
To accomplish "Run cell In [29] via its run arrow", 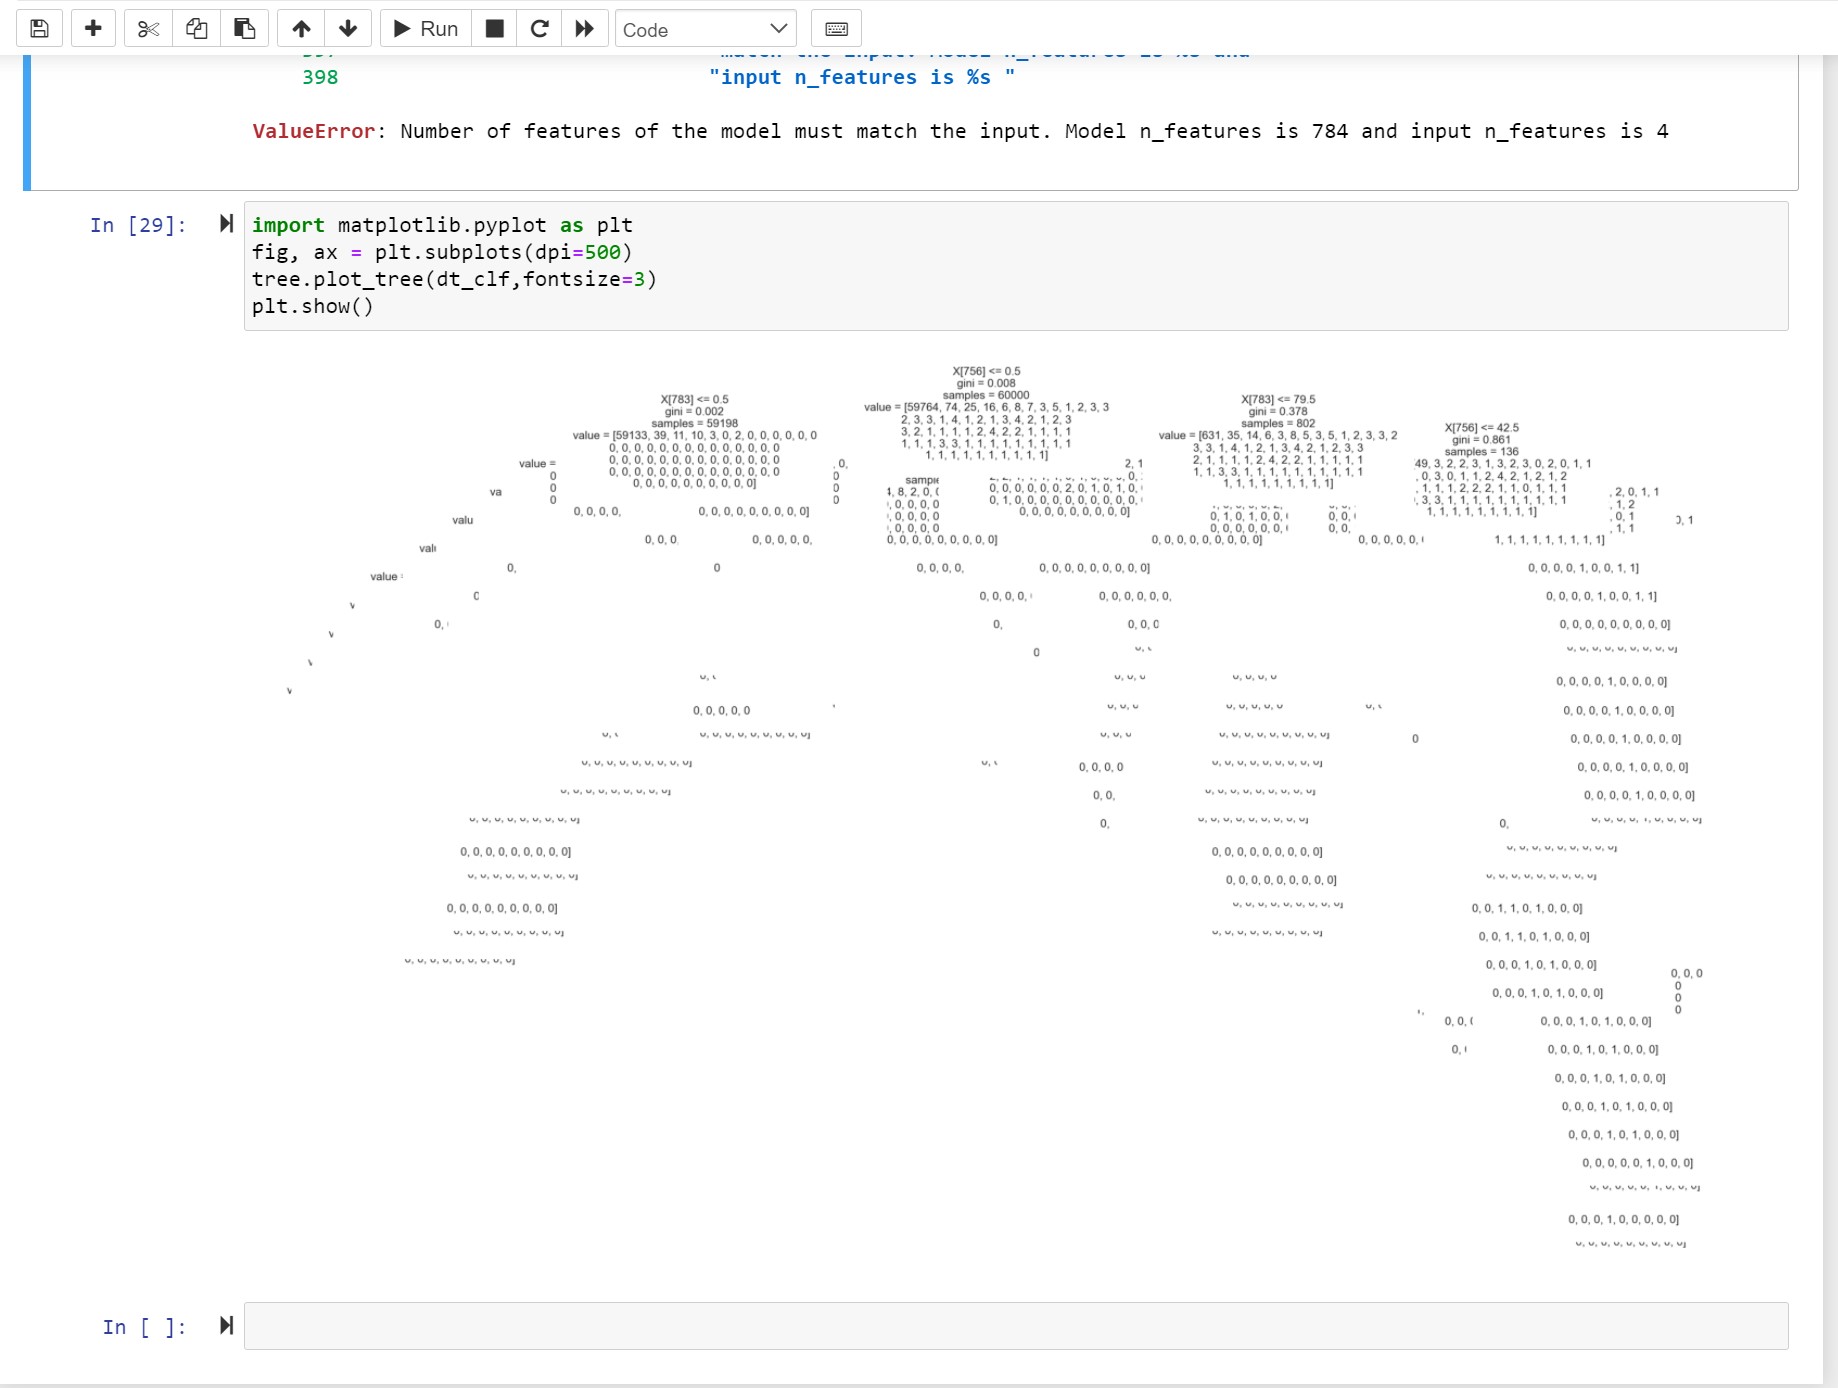I will point(227,224).
